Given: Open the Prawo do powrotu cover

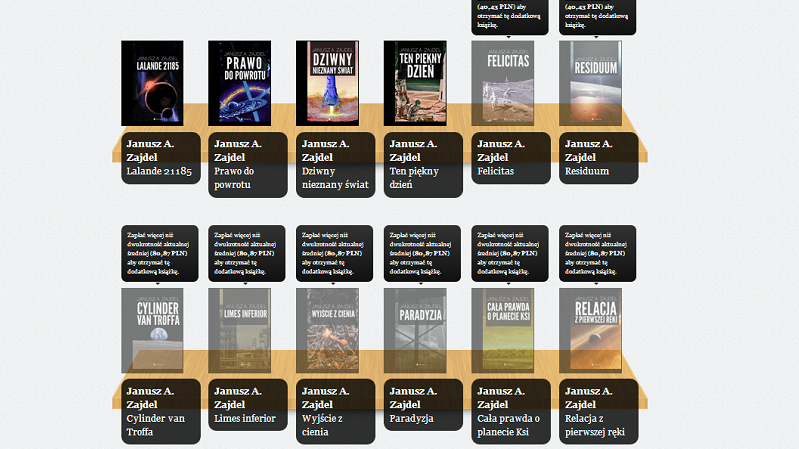Looking at the screenshot, I should point(240,83).
